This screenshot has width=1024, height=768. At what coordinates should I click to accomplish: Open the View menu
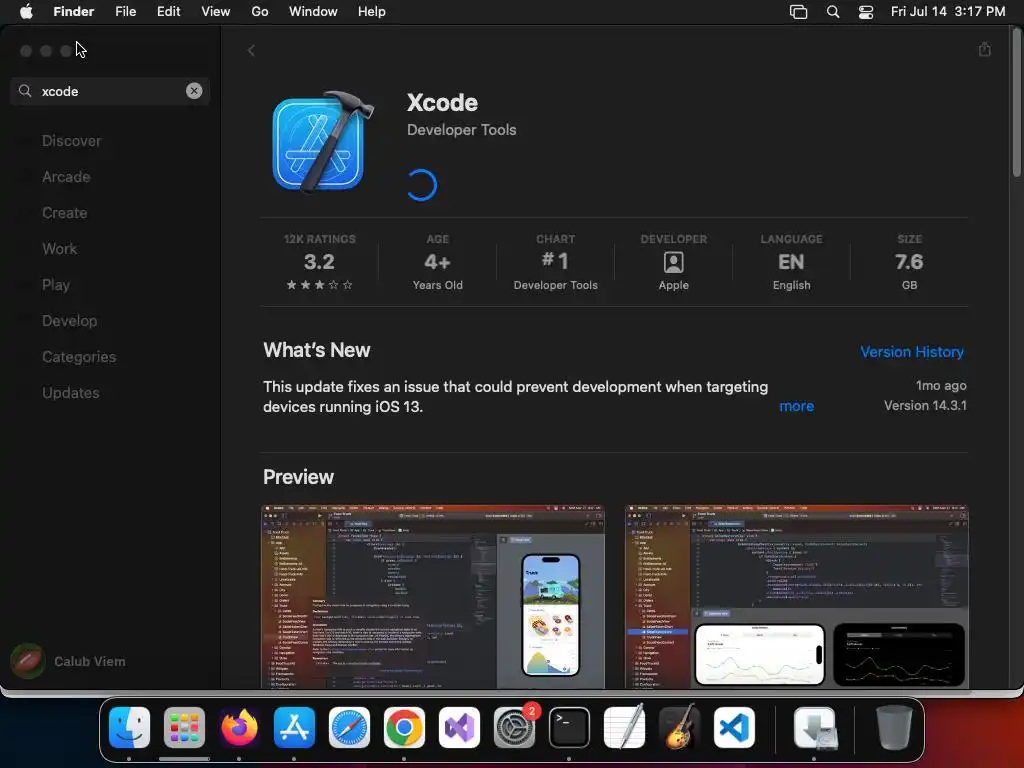(x=216, y=12)
